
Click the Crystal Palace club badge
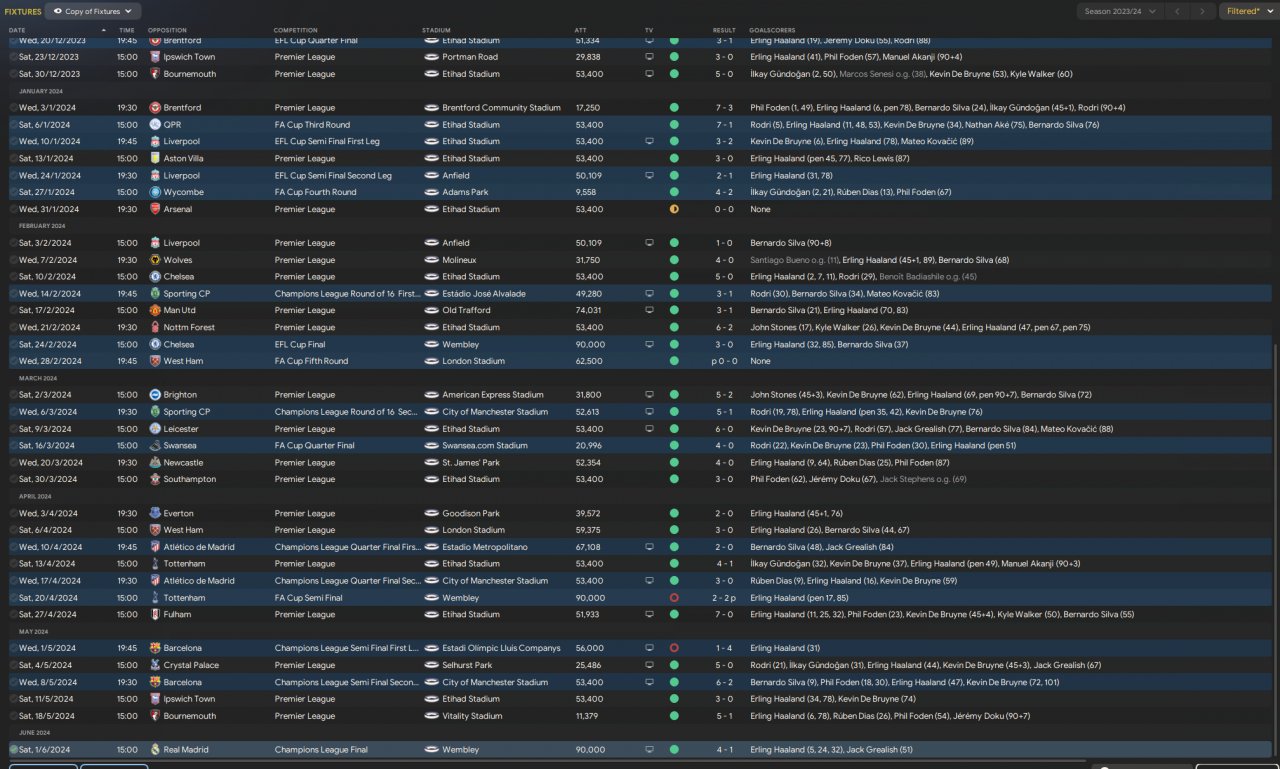(x=155, y=665)
